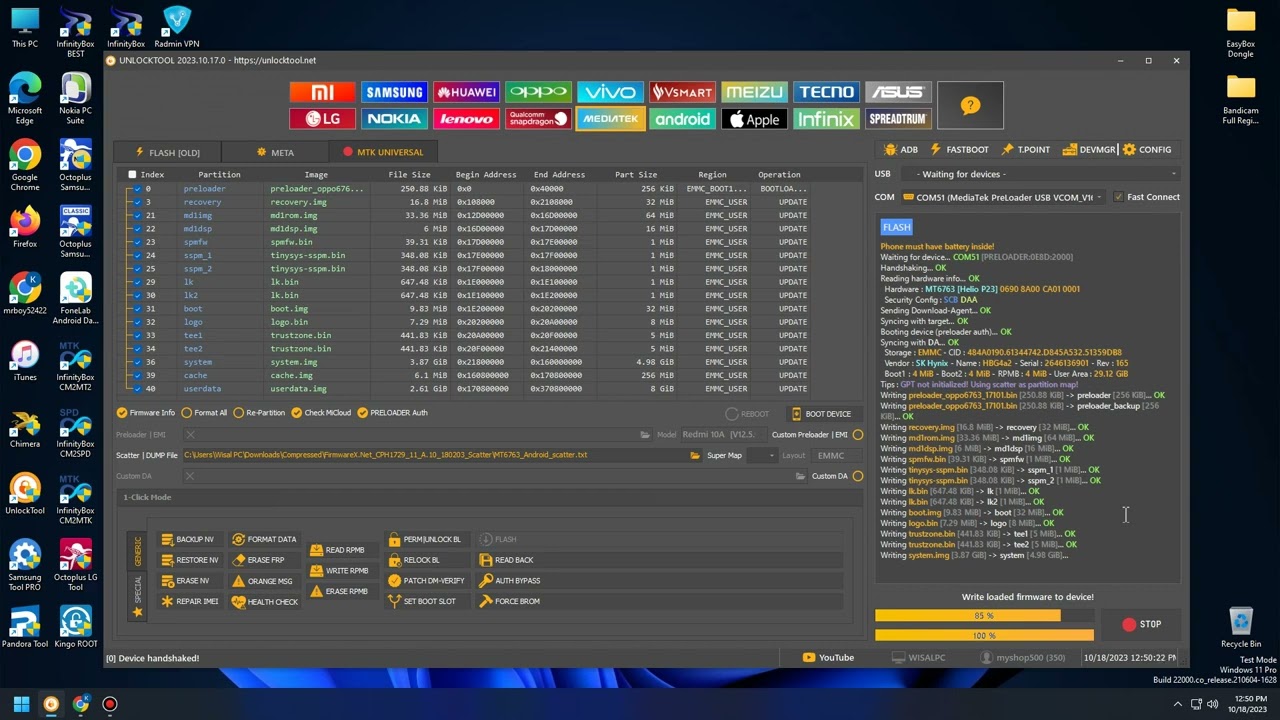The image size is (1280, 720).
Task: Select the MTK UNIVERSAL tab
Action: (383, 153)
